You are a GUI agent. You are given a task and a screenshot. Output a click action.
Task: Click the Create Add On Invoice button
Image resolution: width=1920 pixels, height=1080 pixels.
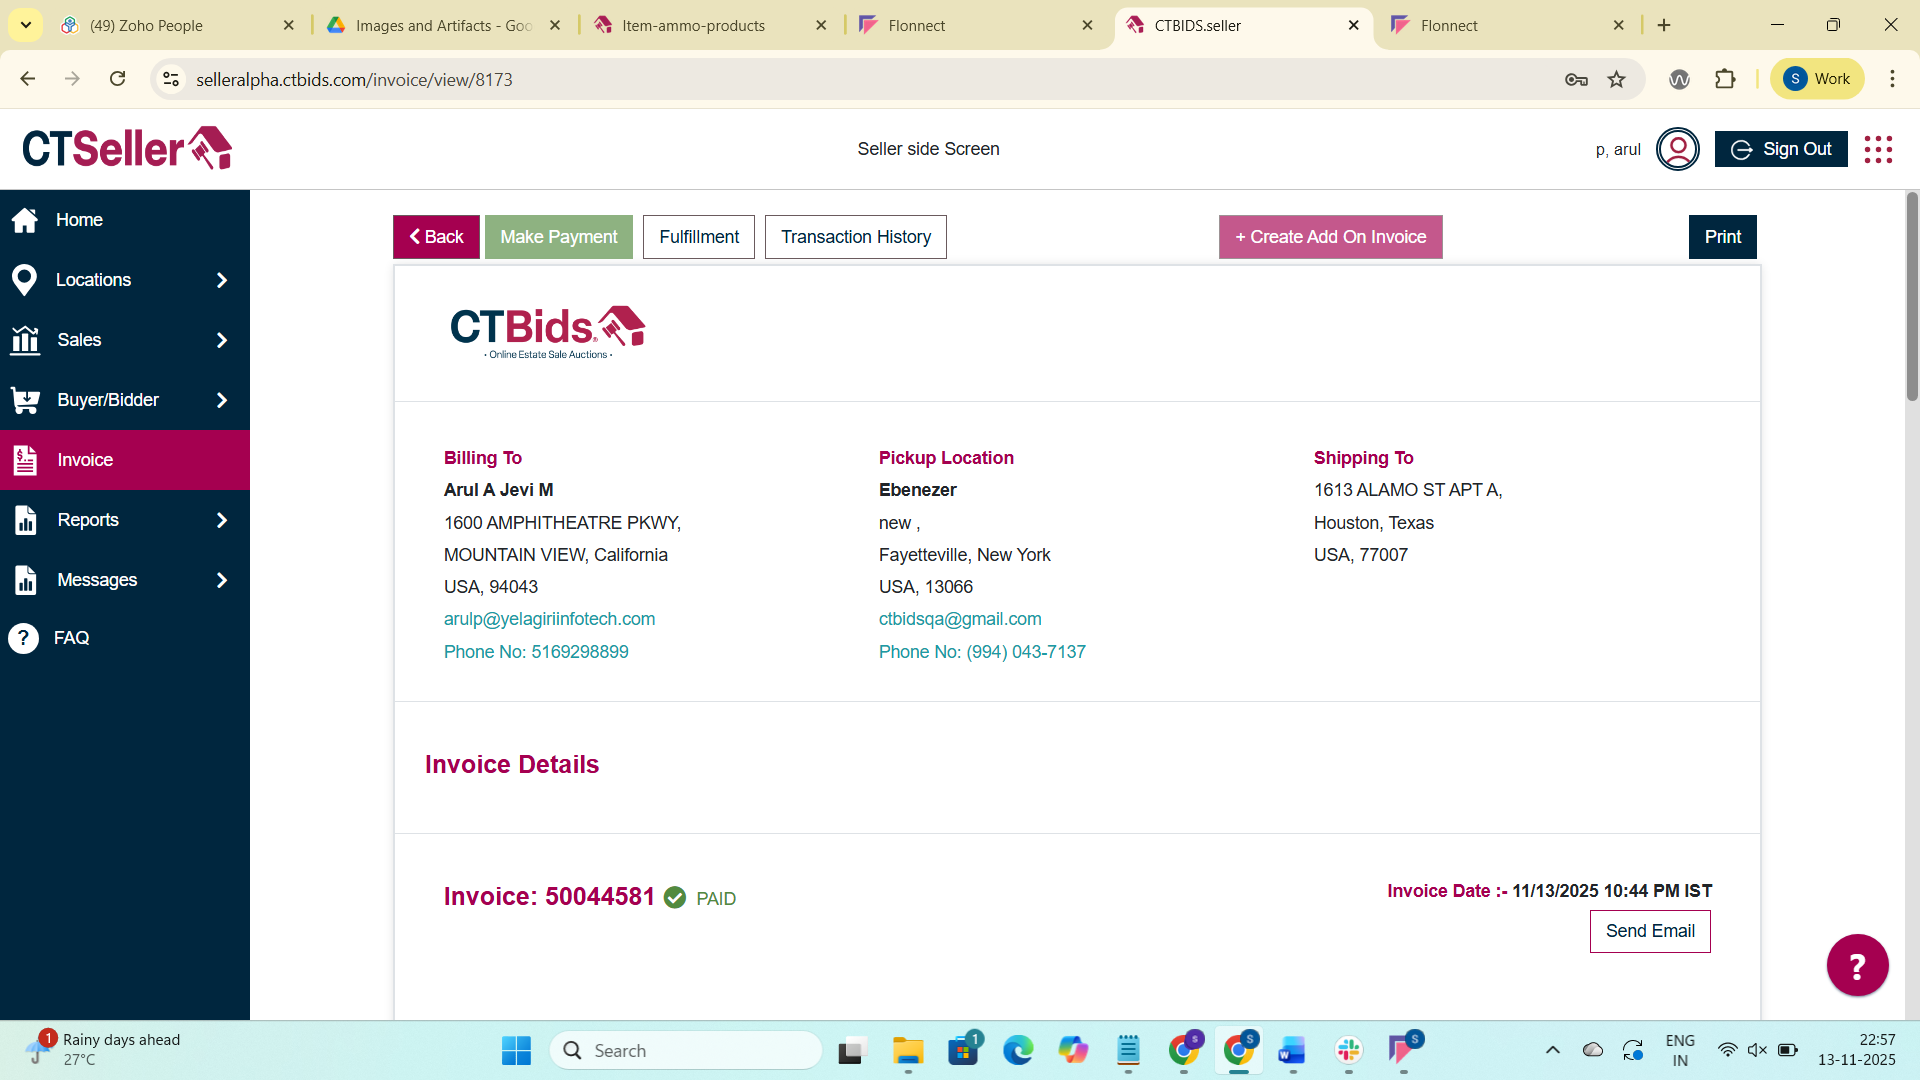click(x=1330, y=237)
